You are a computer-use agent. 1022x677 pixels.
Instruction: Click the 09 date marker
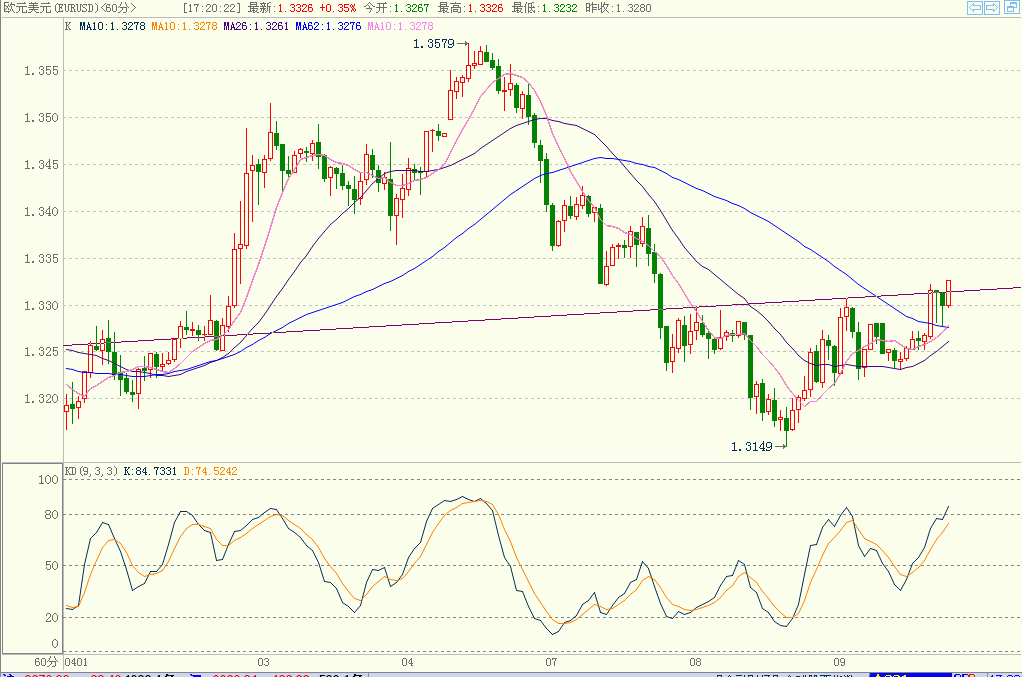point(840,662)
